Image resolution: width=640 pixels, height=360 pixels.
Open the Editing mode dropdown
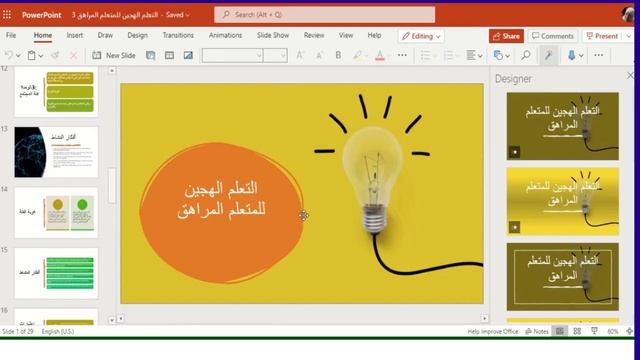(x=421, y=36)
